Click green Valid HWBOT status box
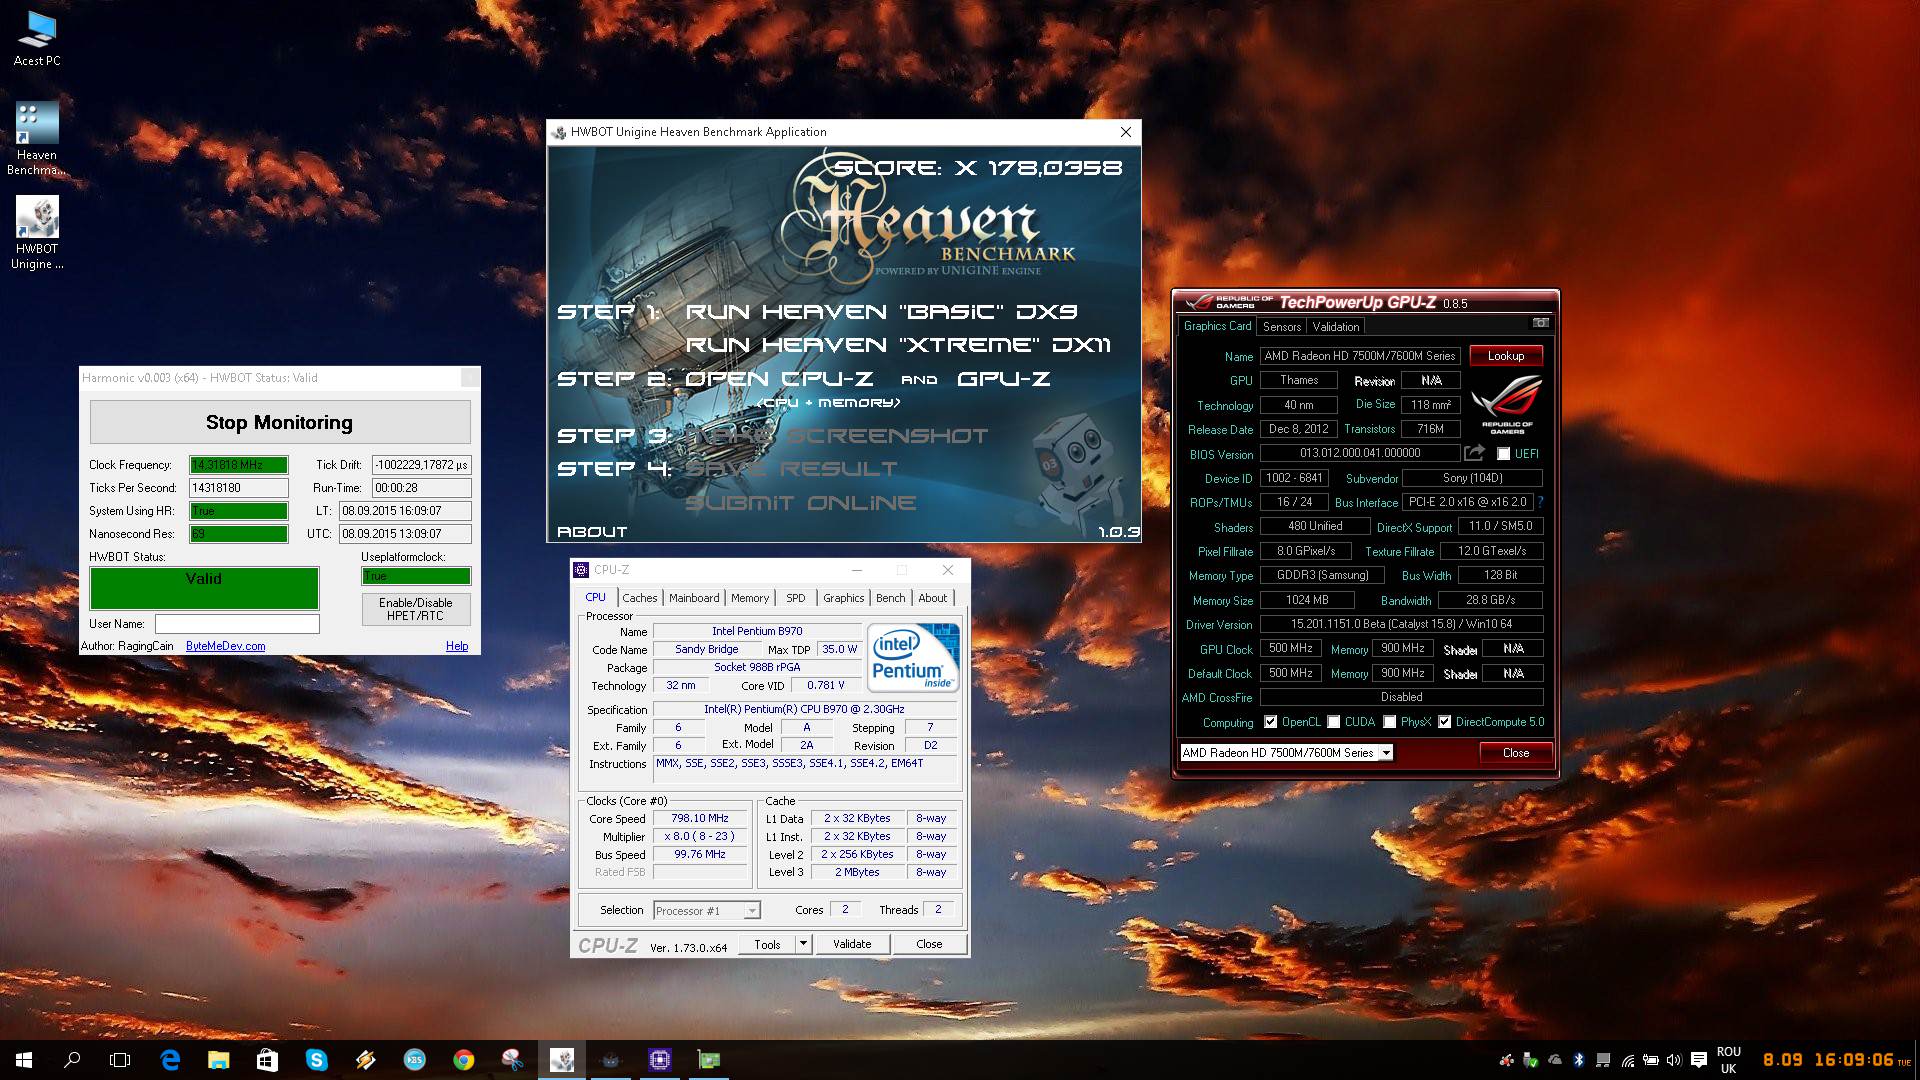The width and height of the screenshot is (1920, 1080). pyautogui.click(x=204, y=588)
